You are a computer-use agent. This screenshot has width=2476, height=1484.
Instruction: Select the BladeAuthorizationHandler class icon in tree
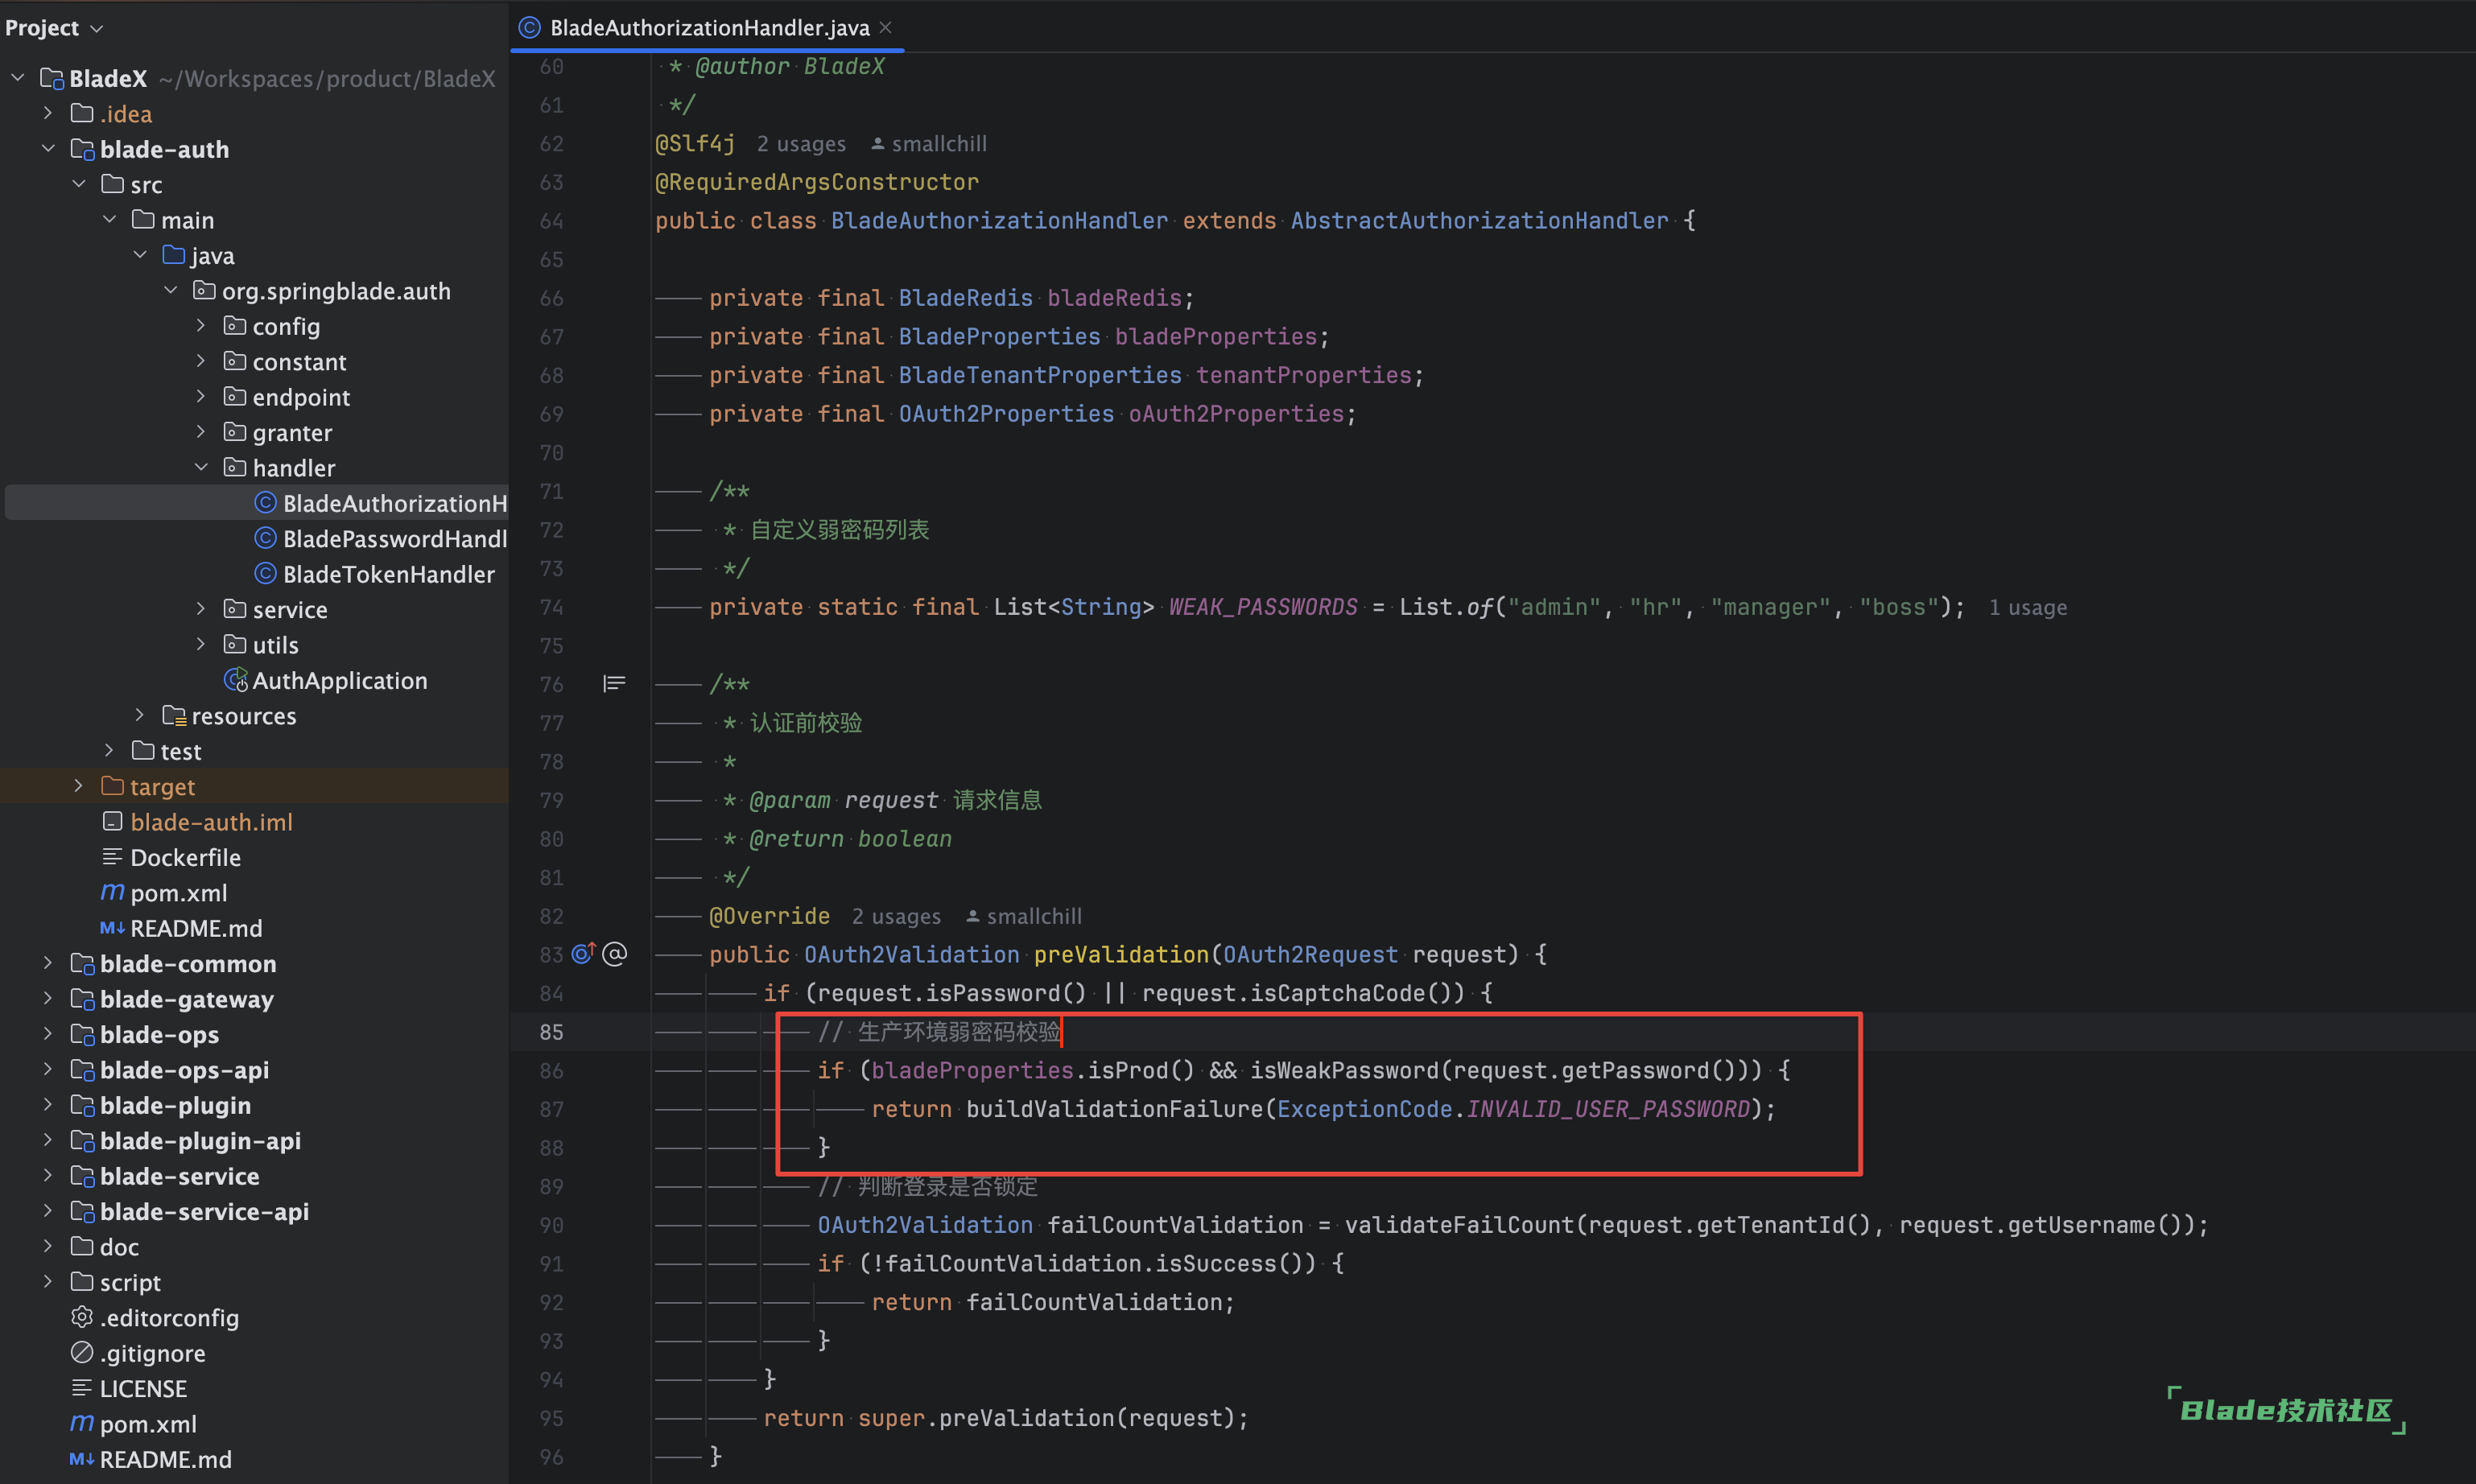tap(265, 503)
